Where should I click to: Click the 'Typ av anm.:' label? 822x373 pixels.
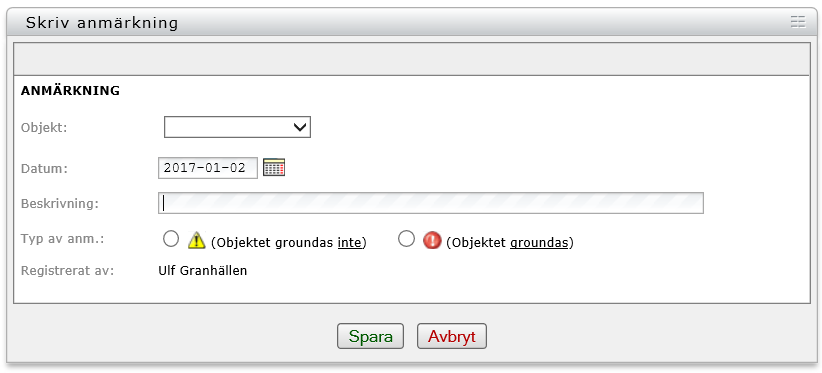point(62,239)
